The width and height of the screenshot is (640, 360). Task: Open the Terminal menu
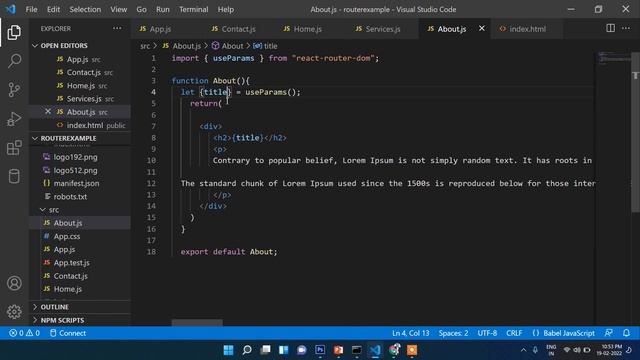pos(193,9)
